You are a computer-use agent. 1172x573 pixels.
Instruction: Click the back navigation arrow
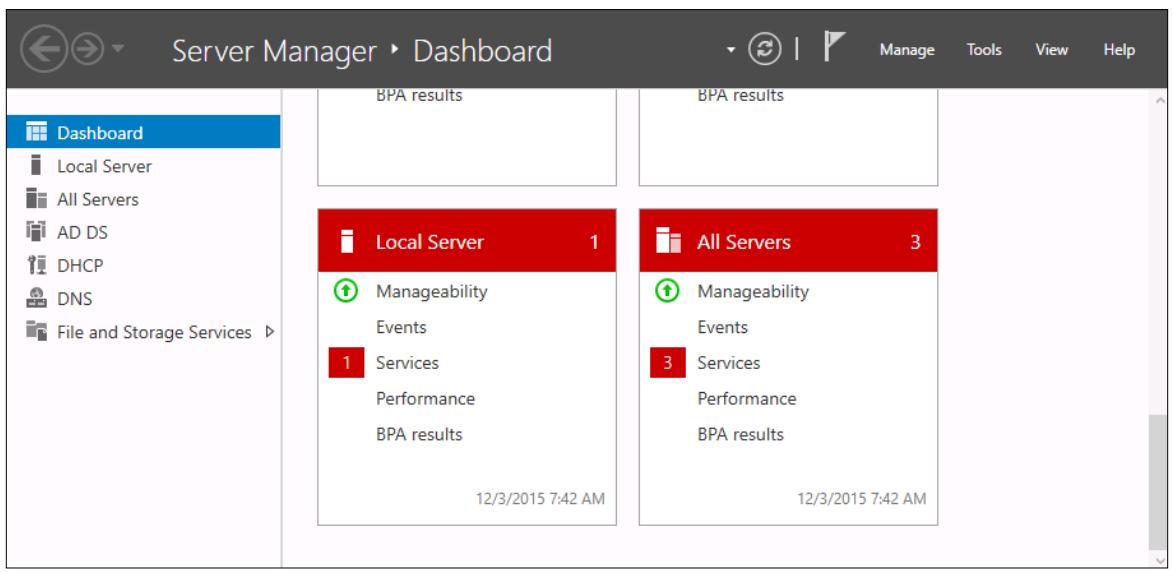pos(44,50)
